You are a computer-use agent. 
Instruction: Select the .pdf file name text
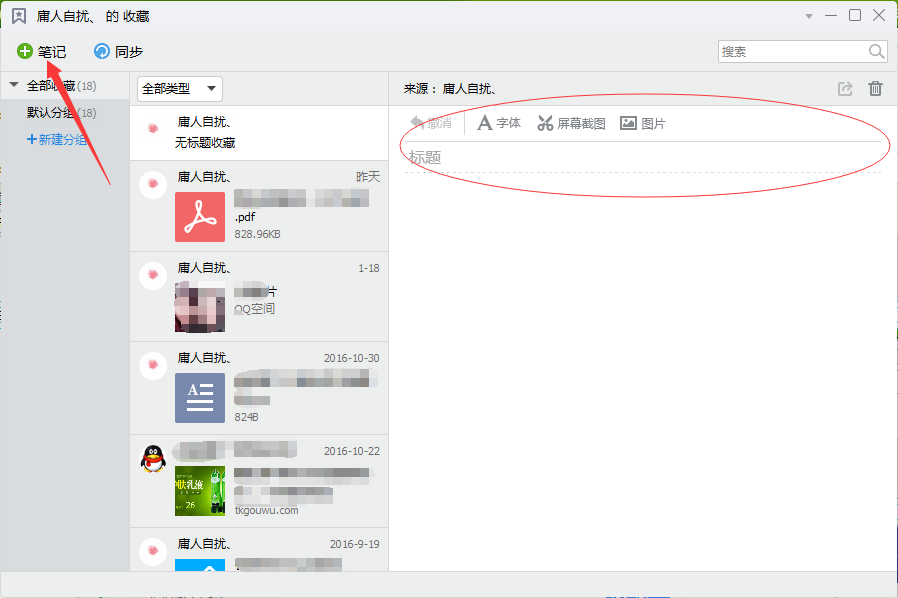(245, 217)
